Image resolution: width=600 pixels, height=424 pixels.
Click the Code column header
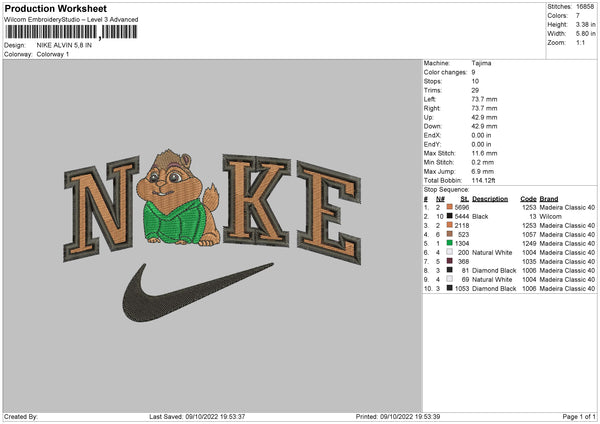tap(528, 199)
